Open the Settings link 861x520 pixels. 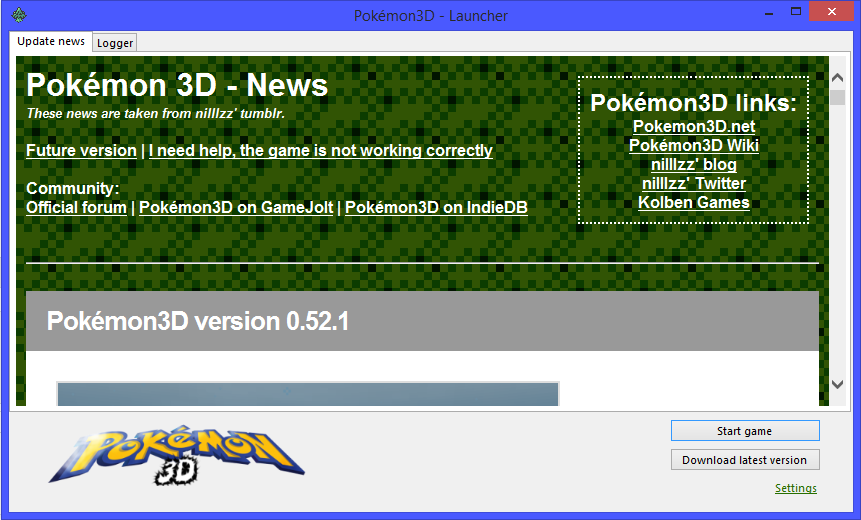(795, 488)
